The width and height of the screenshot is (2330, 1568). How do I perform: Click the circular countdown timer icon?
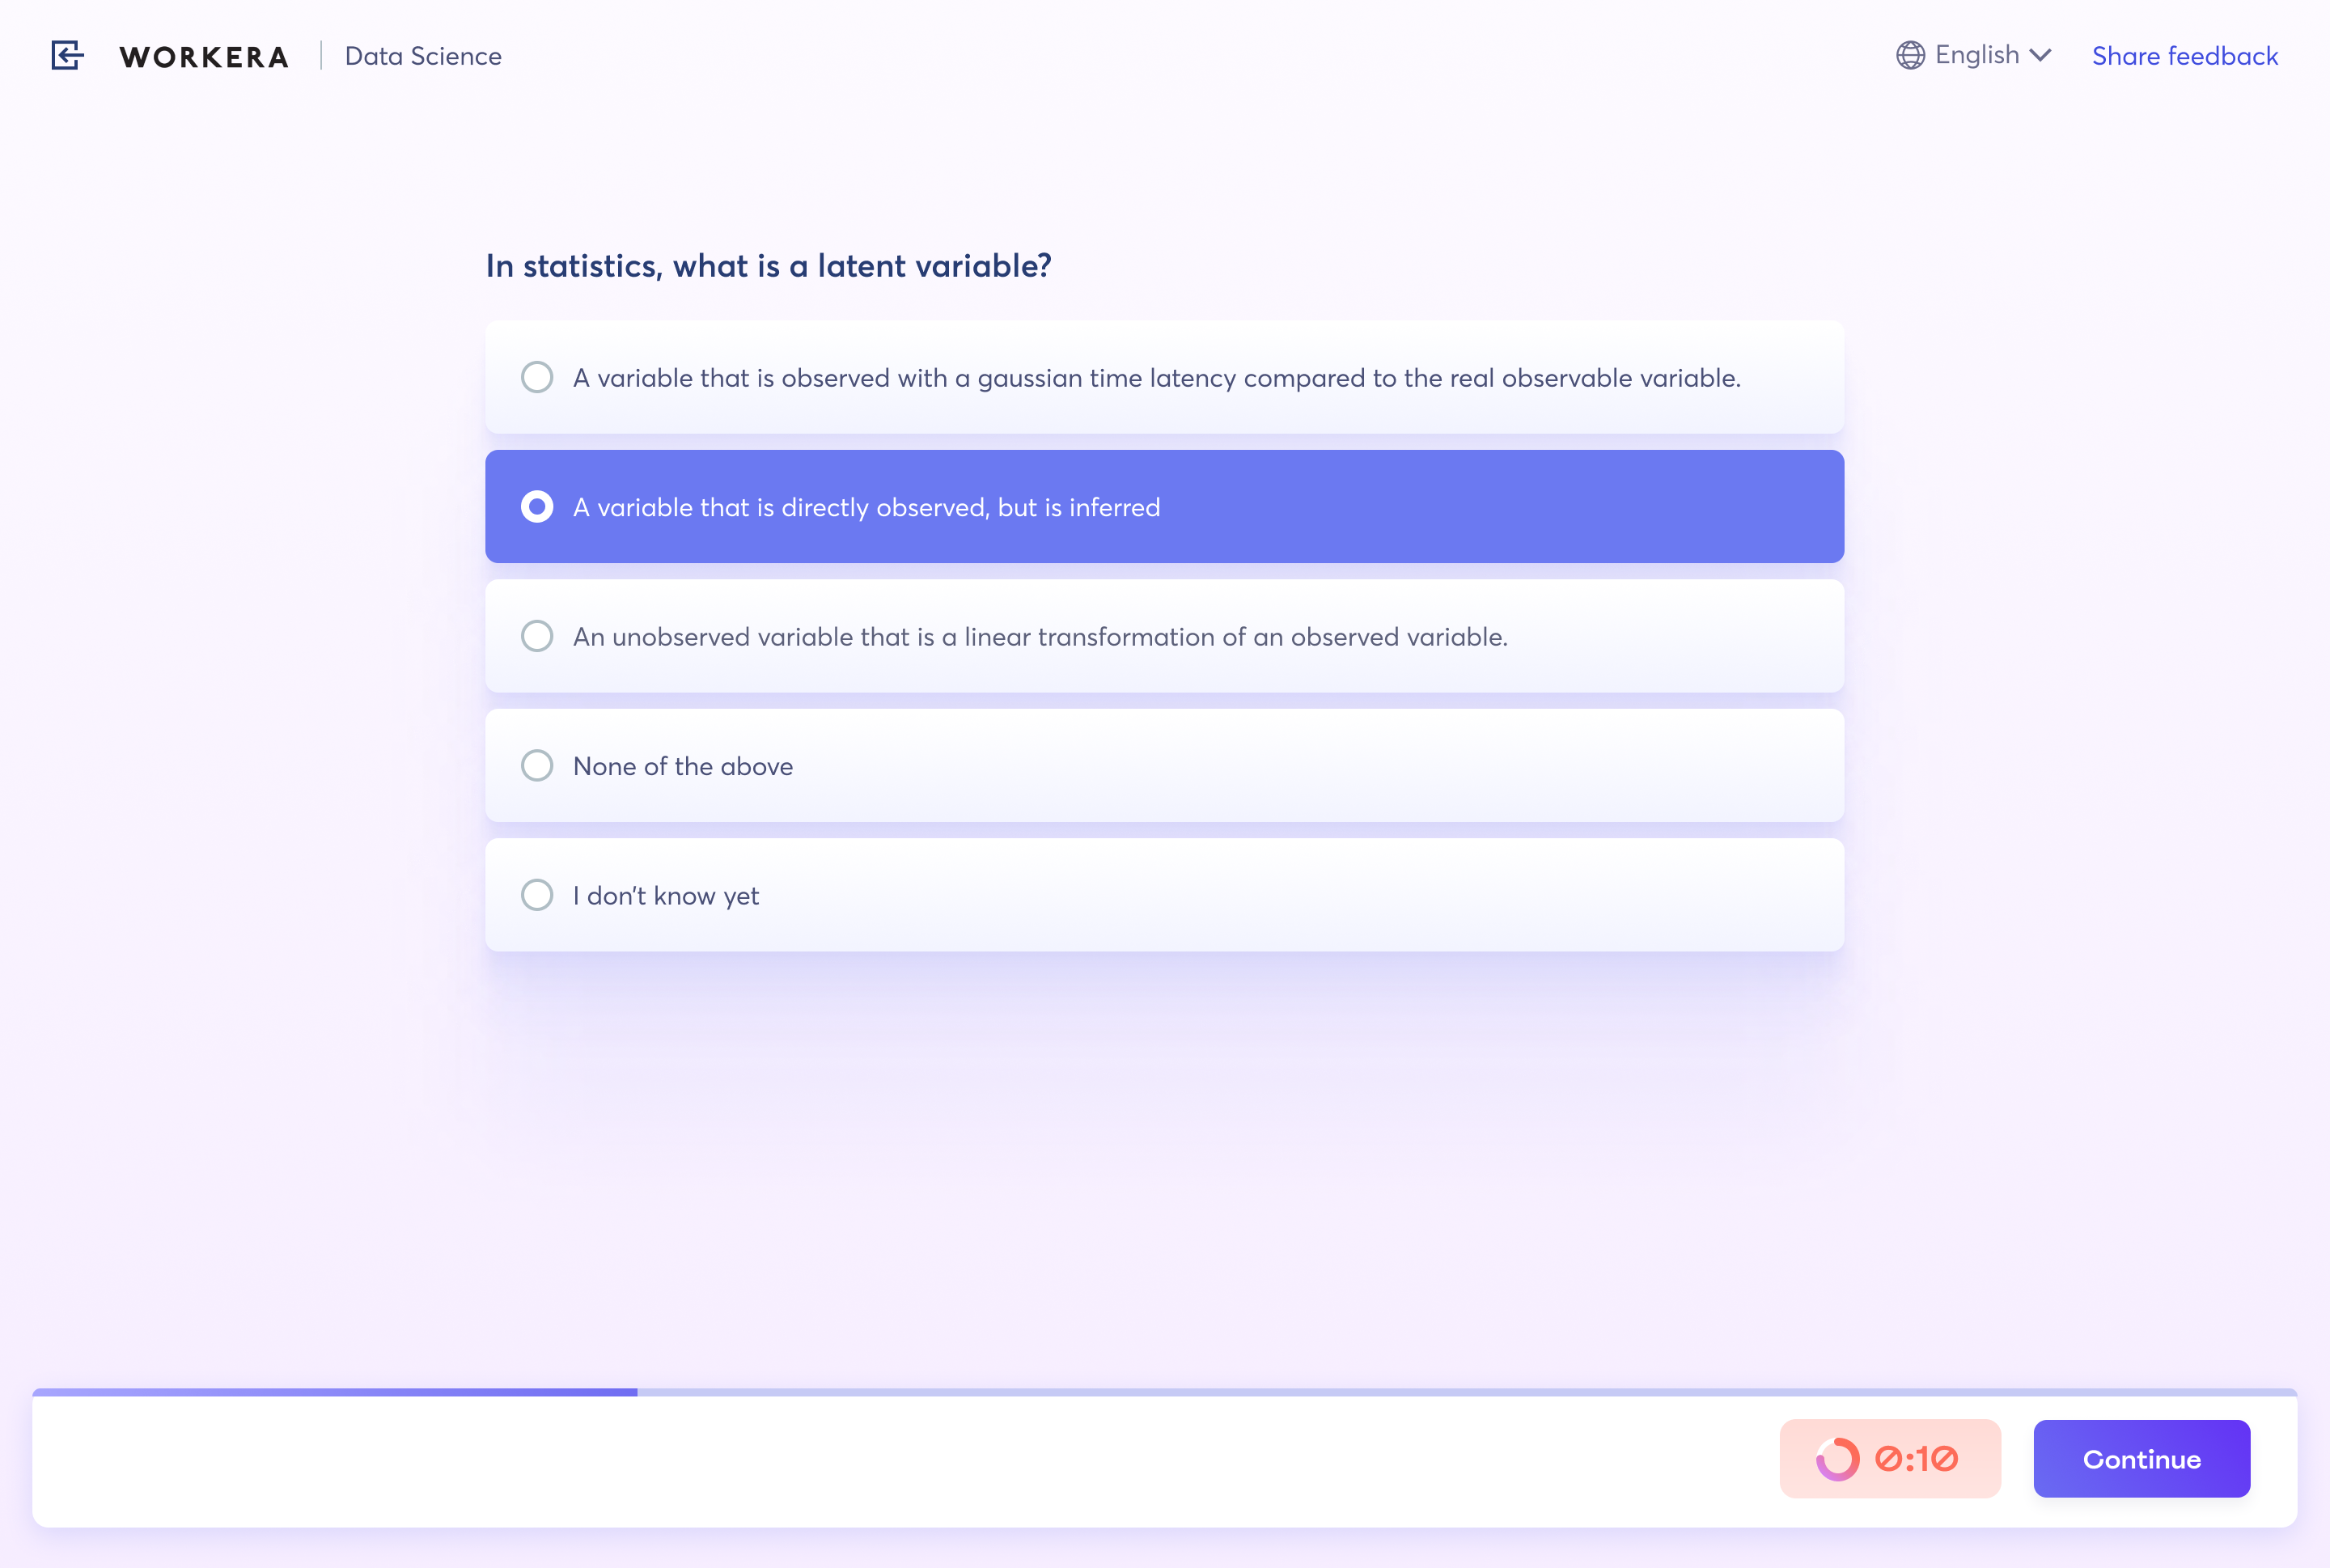(1837, 1459)
